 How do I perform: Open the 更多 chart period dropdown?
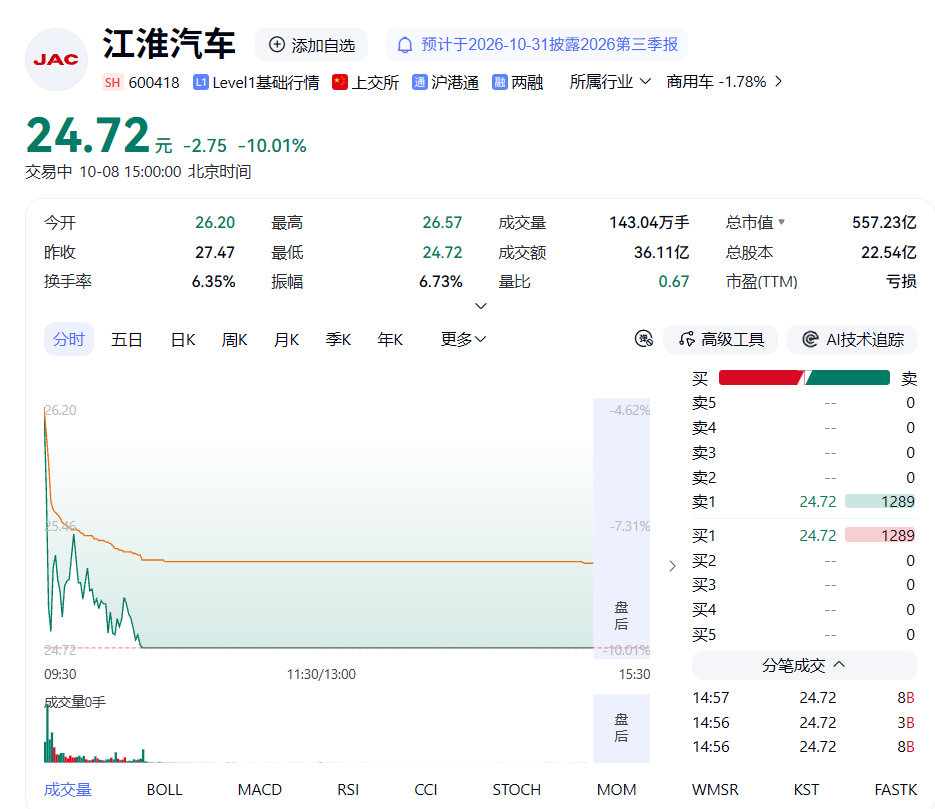[x=463, y=339]
